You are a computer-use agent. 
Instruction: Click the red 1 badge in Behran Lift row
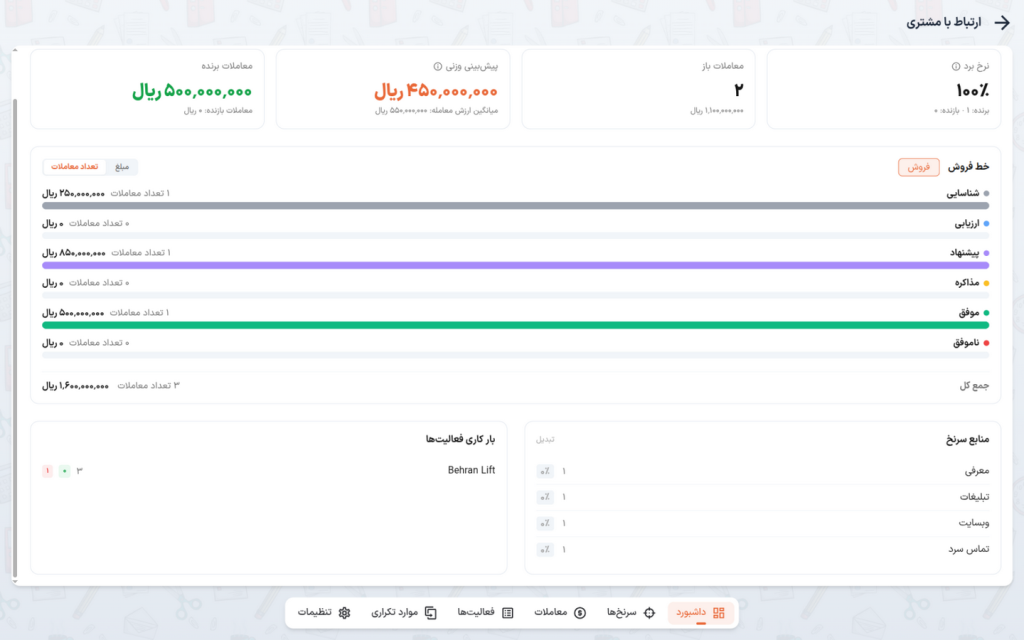47,471
